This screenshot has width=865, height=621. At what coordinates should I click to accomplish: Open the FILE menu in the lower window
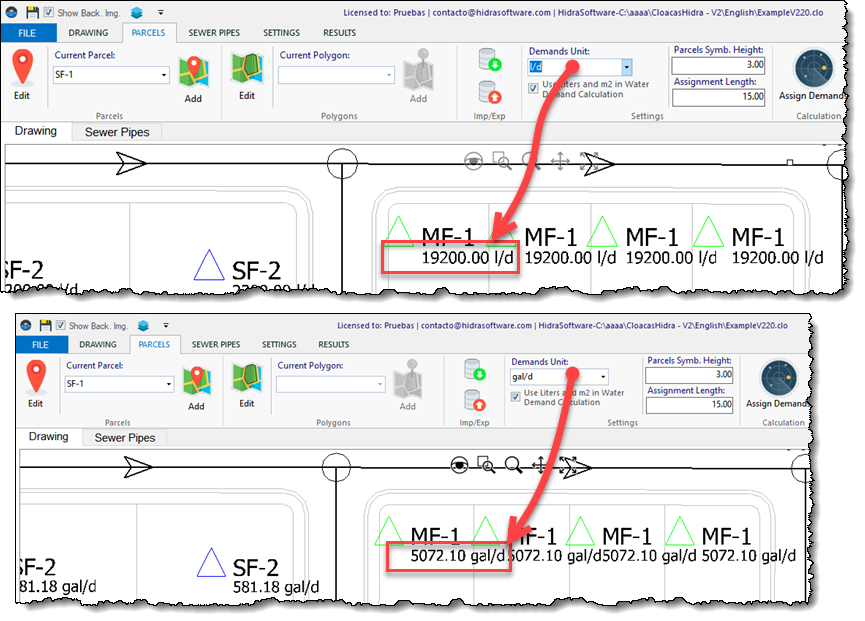(x=38, y=344)
